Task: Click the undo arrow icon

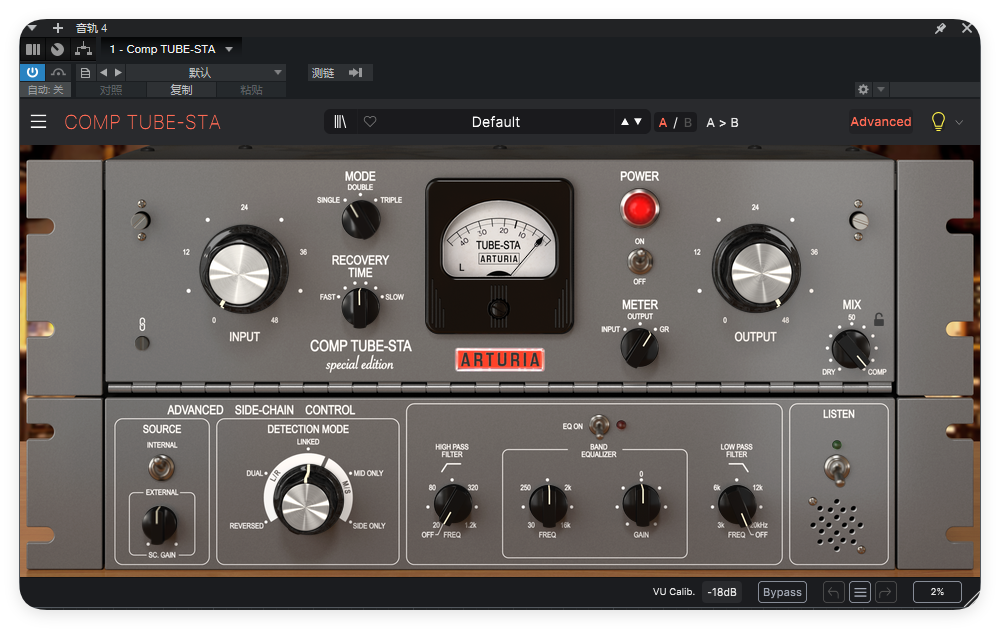Action: [x=834, y=593]
